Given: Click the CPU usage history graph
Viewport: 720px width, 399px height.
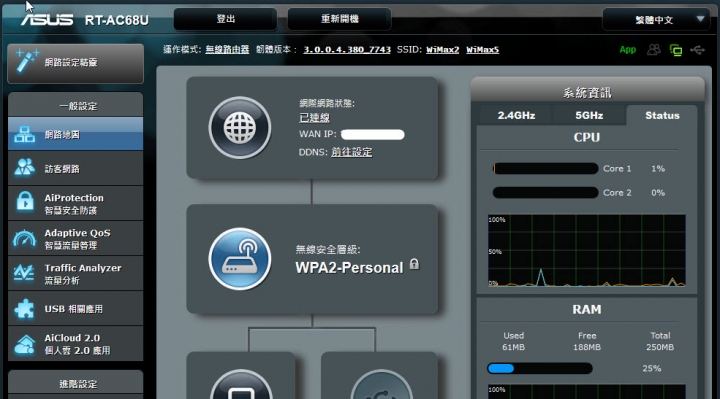Looking at the screenshot, I should (586, 250).
